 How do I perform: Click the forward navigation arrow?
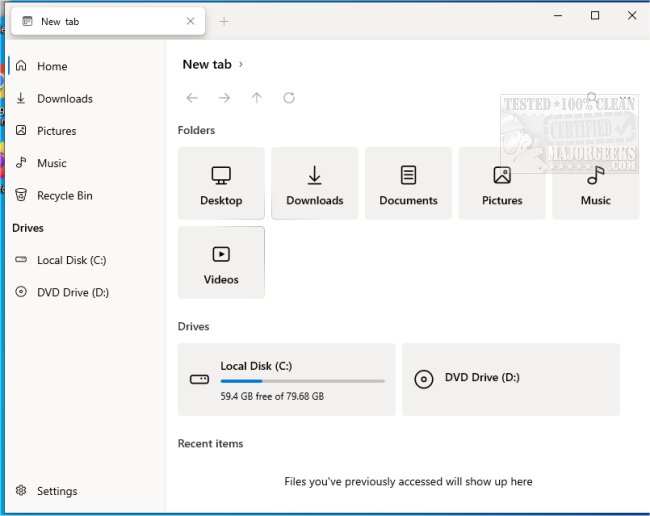224,98
